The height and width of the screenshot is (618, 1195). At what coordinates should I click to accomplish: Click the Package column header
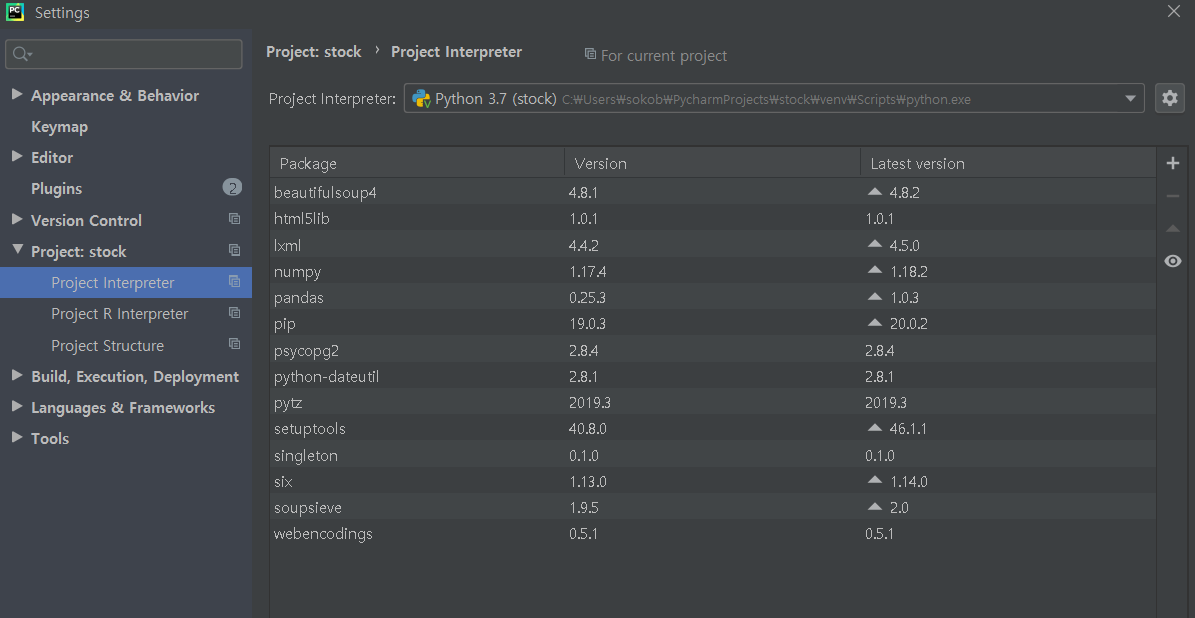(x=417, y=163)
